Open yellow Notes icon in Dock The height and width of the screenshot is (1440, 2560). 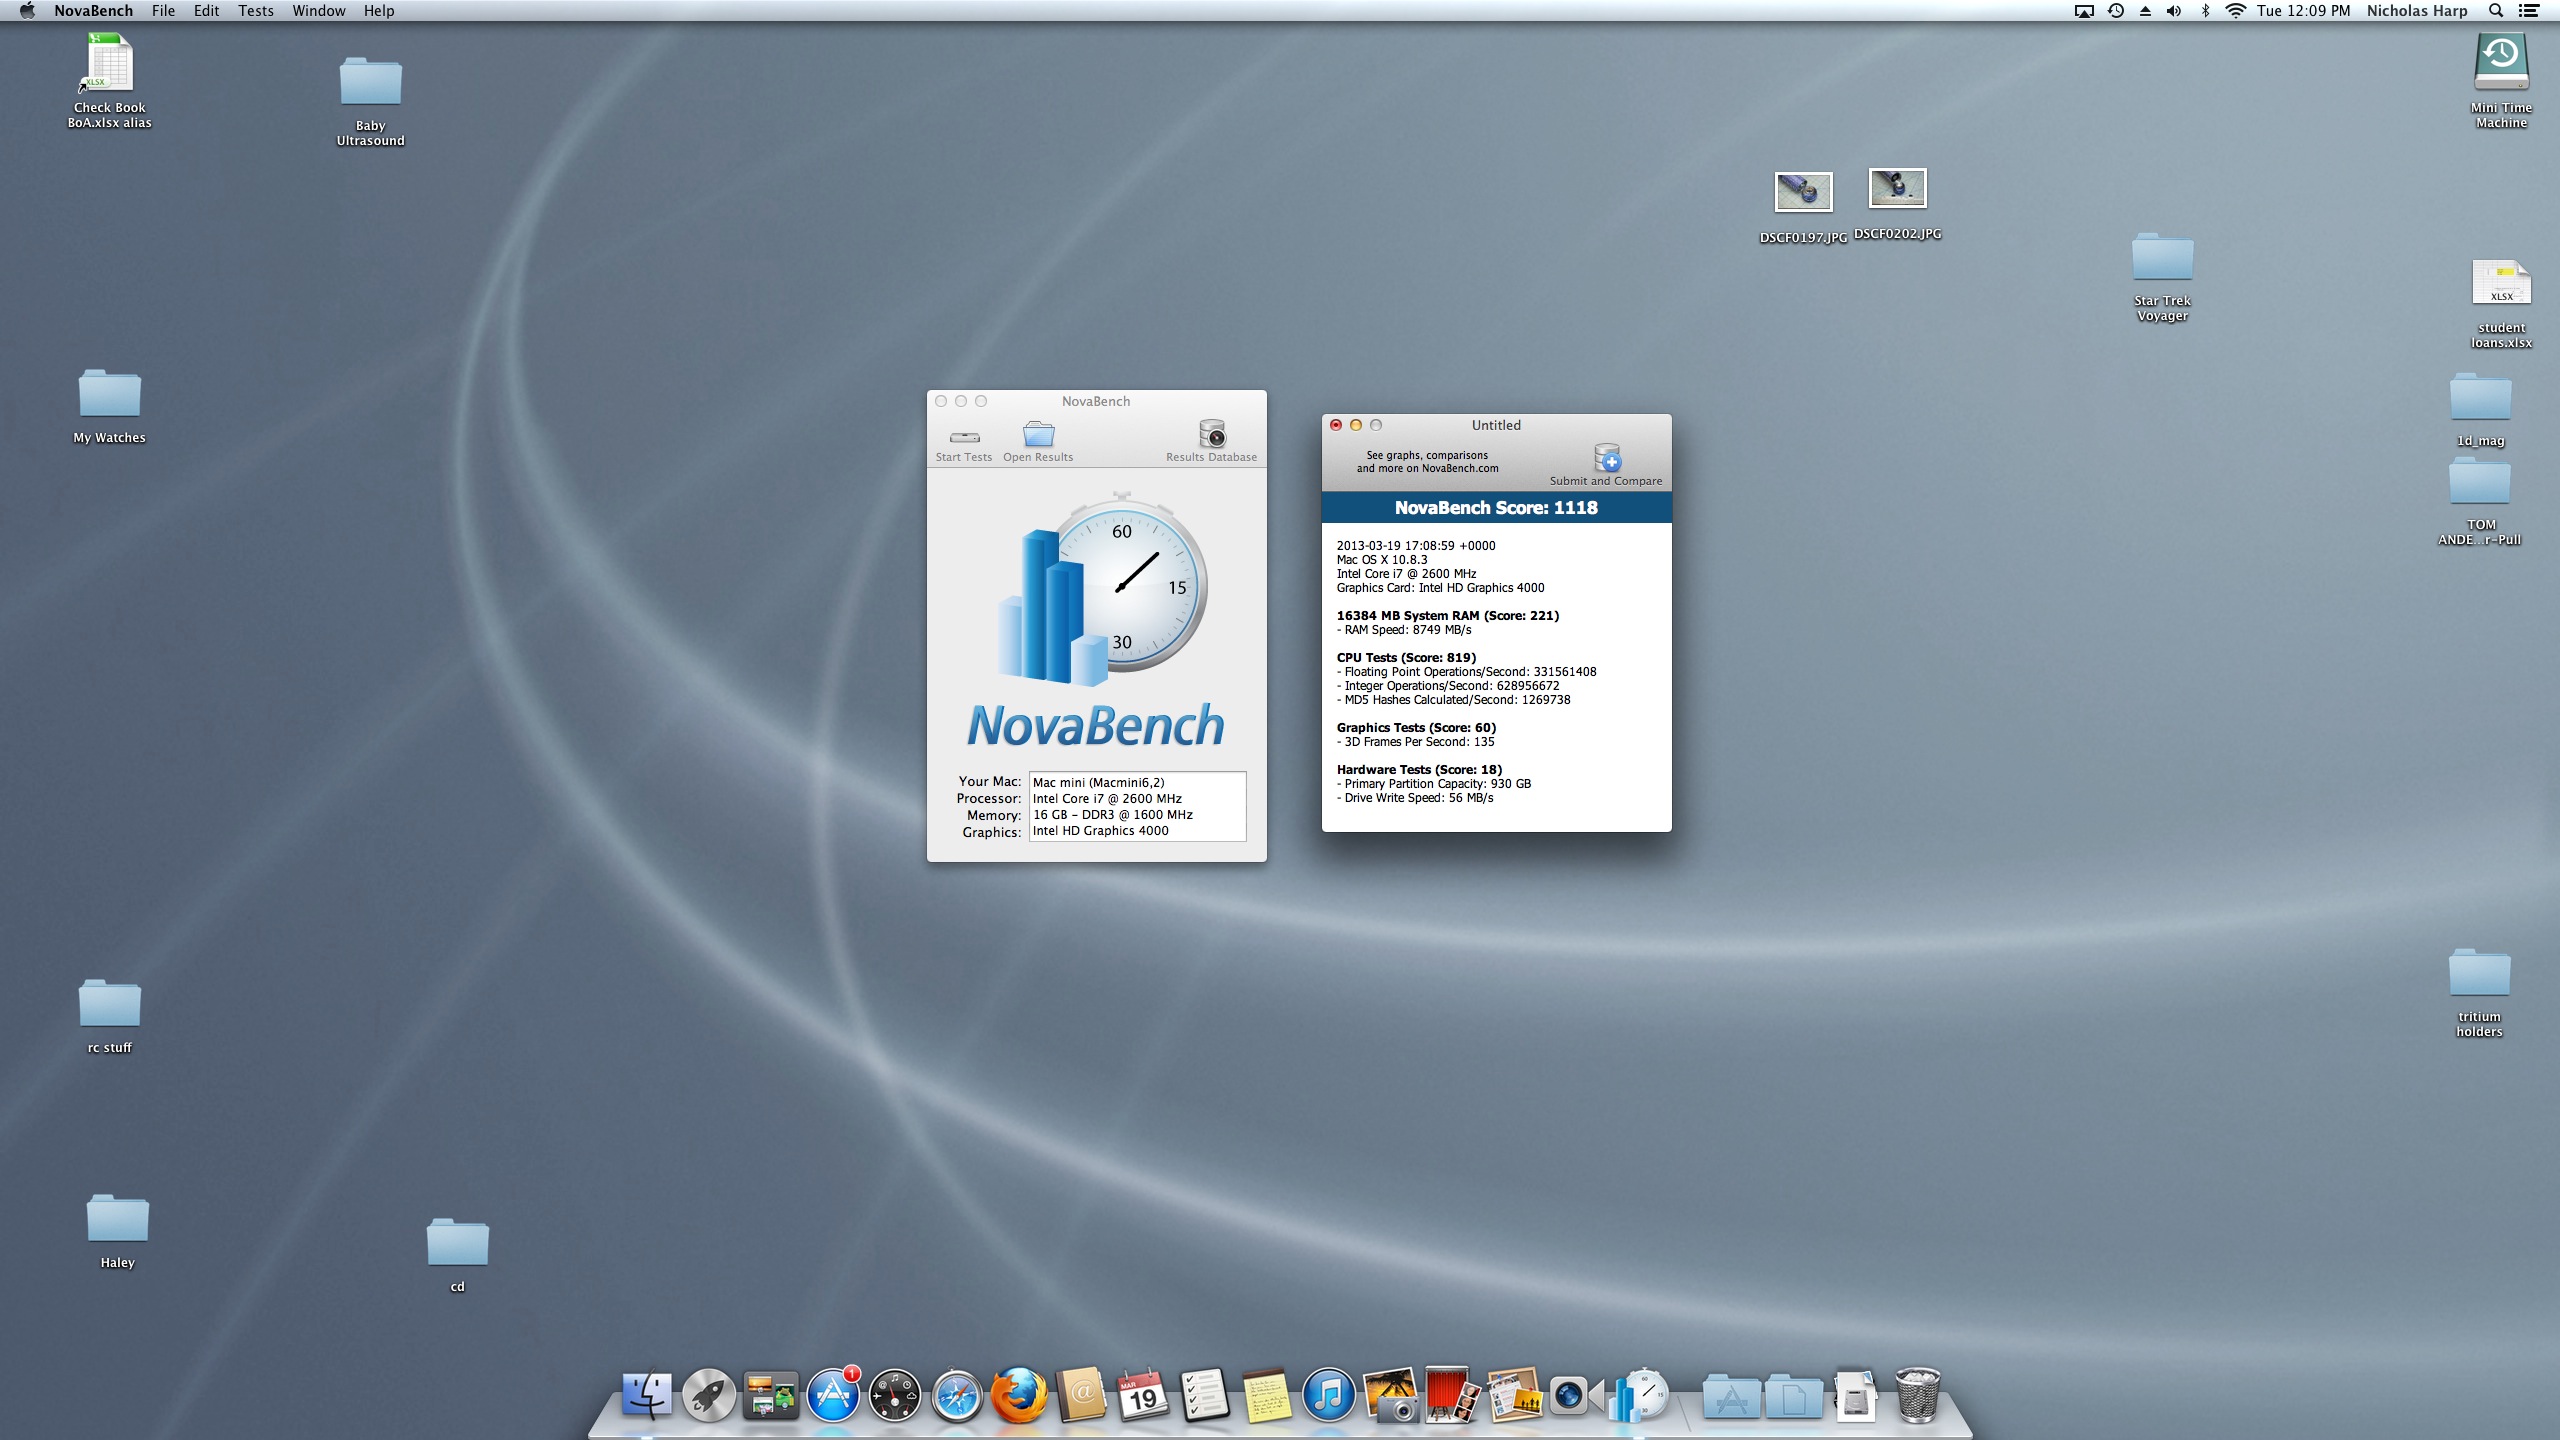(x=1267, y=1394)
